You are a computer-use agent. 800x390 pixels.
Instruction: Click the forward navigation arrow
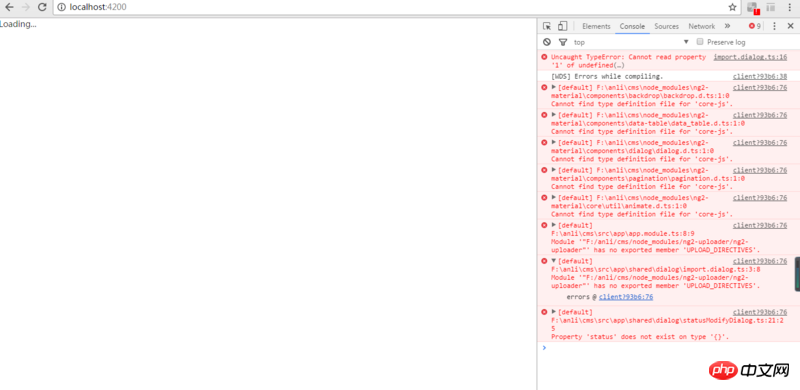[x=26, y=7]
